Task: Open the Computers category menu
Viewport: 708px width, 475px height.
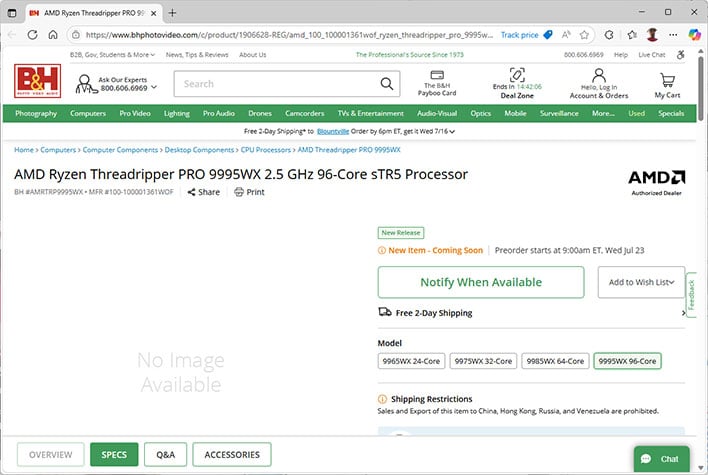Action: coord(88,113)
